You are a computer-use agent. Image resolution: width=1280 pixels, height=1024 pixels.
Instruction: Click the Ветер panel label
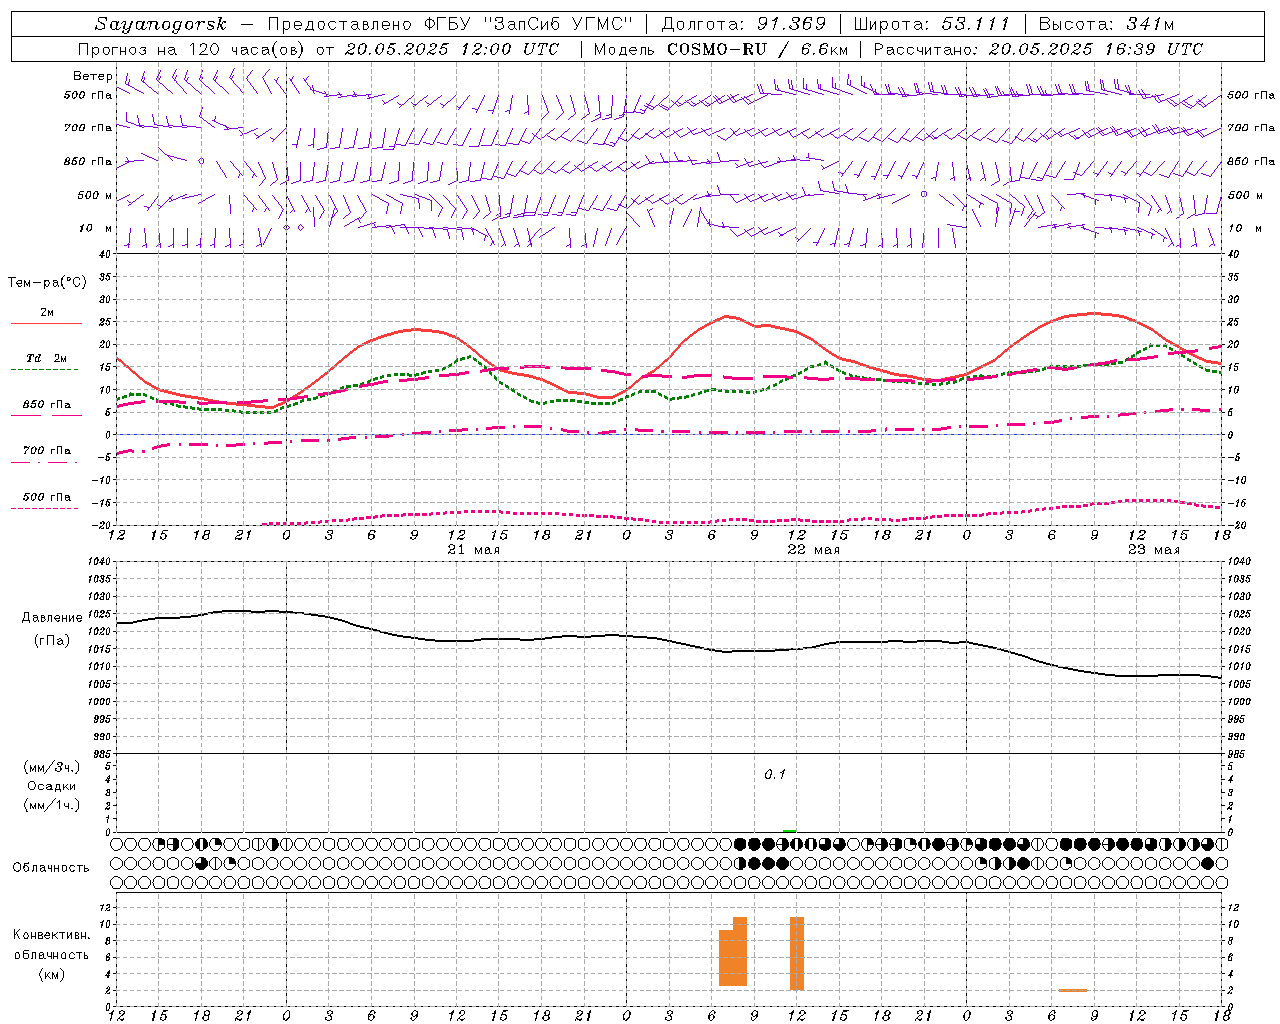(92, 76)
